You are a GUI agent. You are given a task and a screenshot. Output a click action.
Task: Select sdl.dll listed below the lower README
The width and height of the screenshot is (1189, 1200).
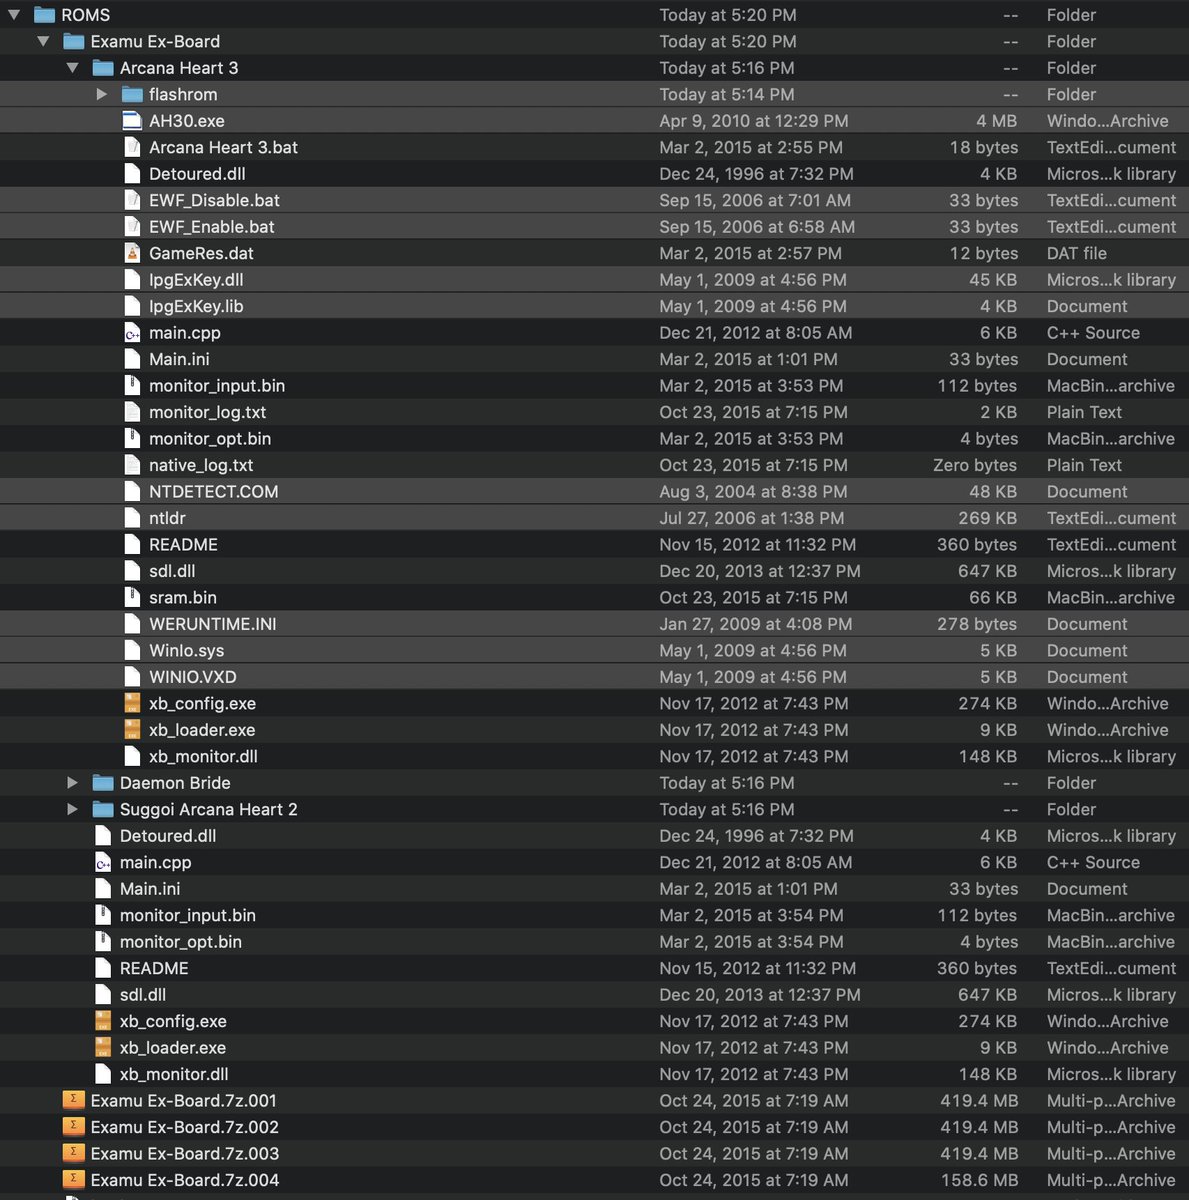pos(143,995)
